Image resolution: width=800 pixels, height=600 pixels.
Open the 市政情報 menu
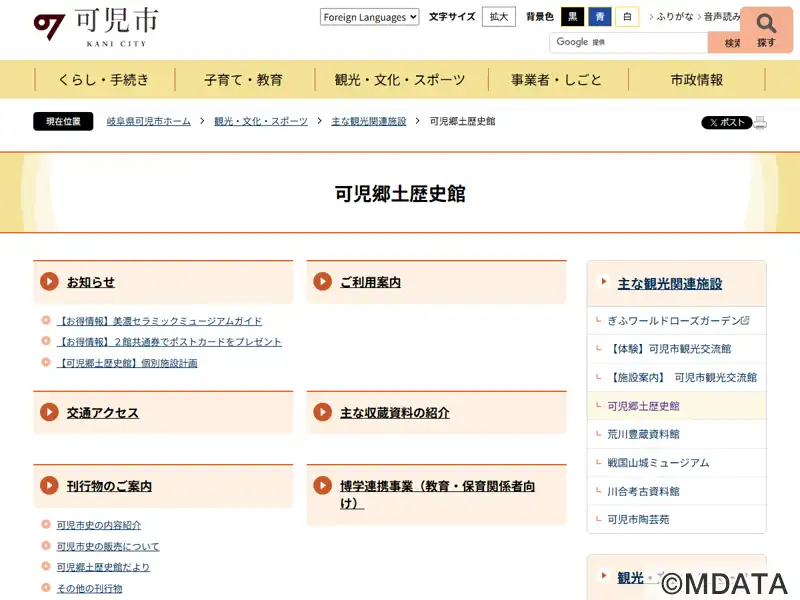[696, 80]
